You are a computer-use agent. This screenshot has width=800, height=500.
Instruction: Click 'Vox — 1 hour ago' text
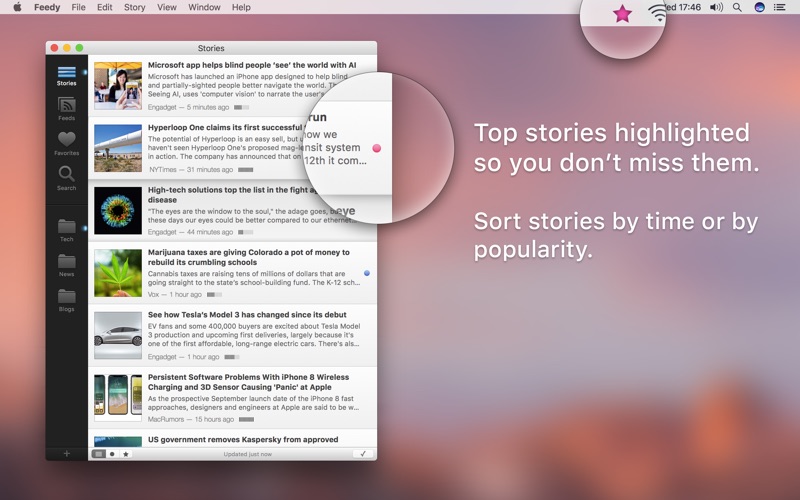(174, 295)
